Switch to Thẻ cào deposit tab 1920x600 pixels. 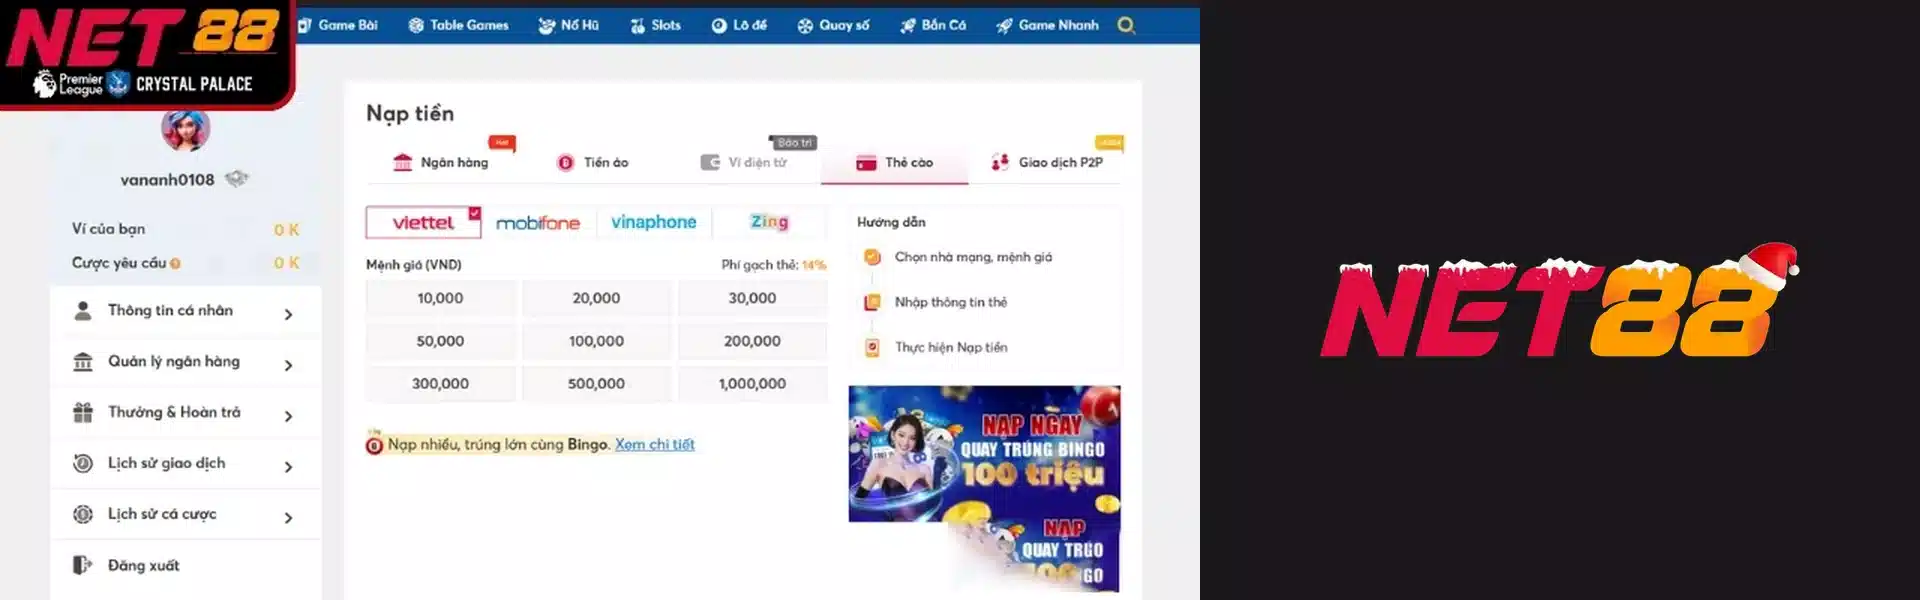895,162
